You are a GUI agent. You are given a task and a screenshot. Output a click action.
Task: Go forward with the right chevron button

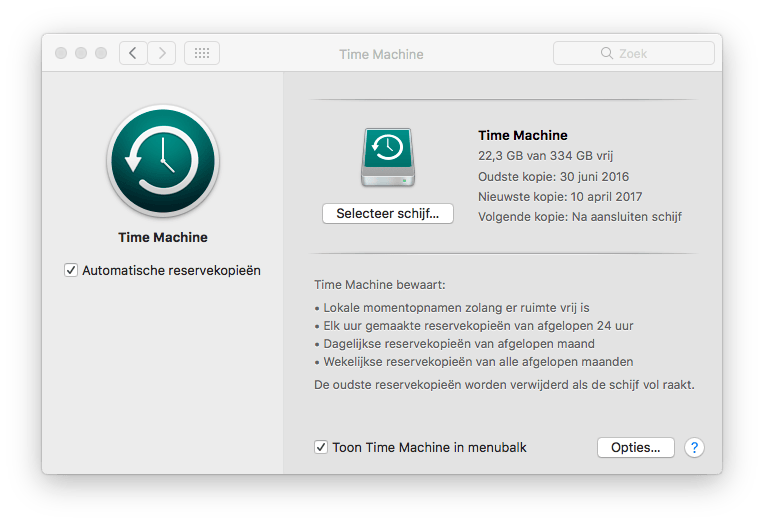point(162,53)
